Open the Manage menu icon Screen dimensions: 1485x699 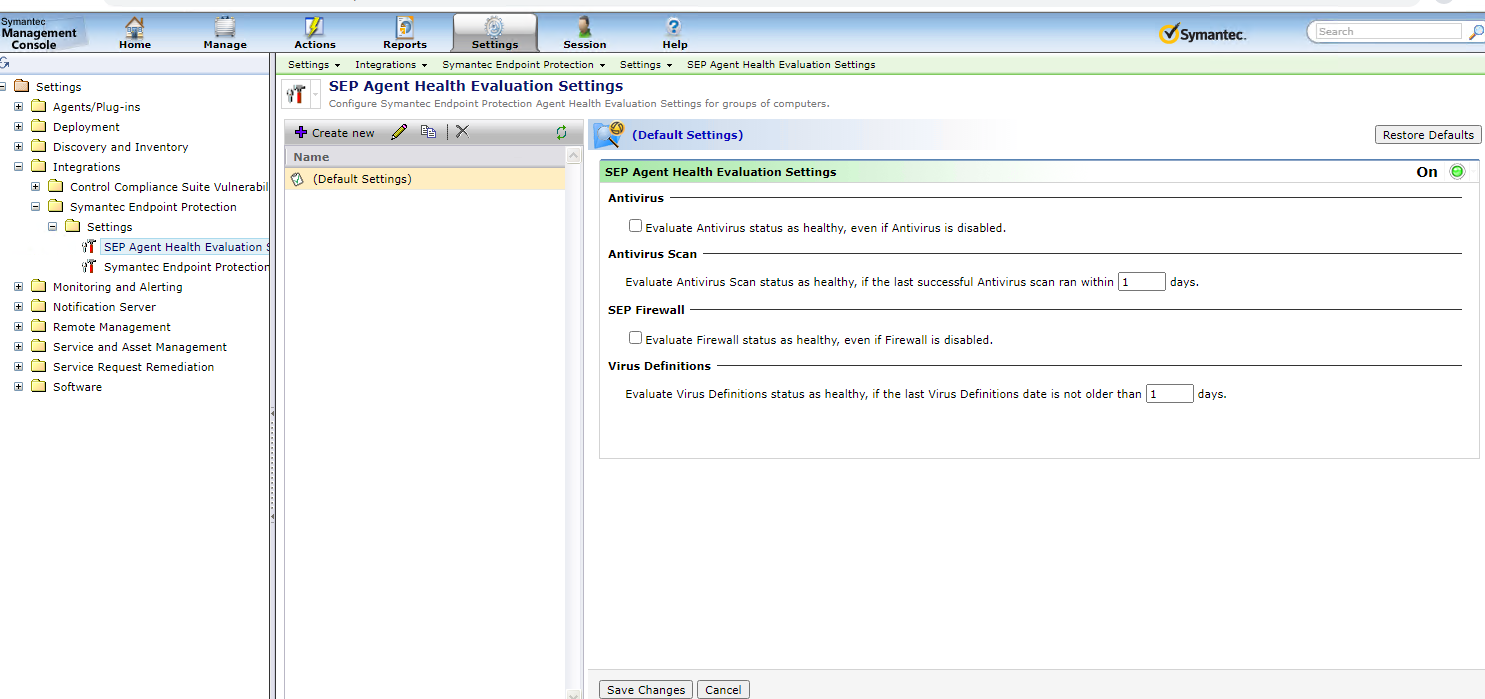pyautogui.click(x=225, y=27)
